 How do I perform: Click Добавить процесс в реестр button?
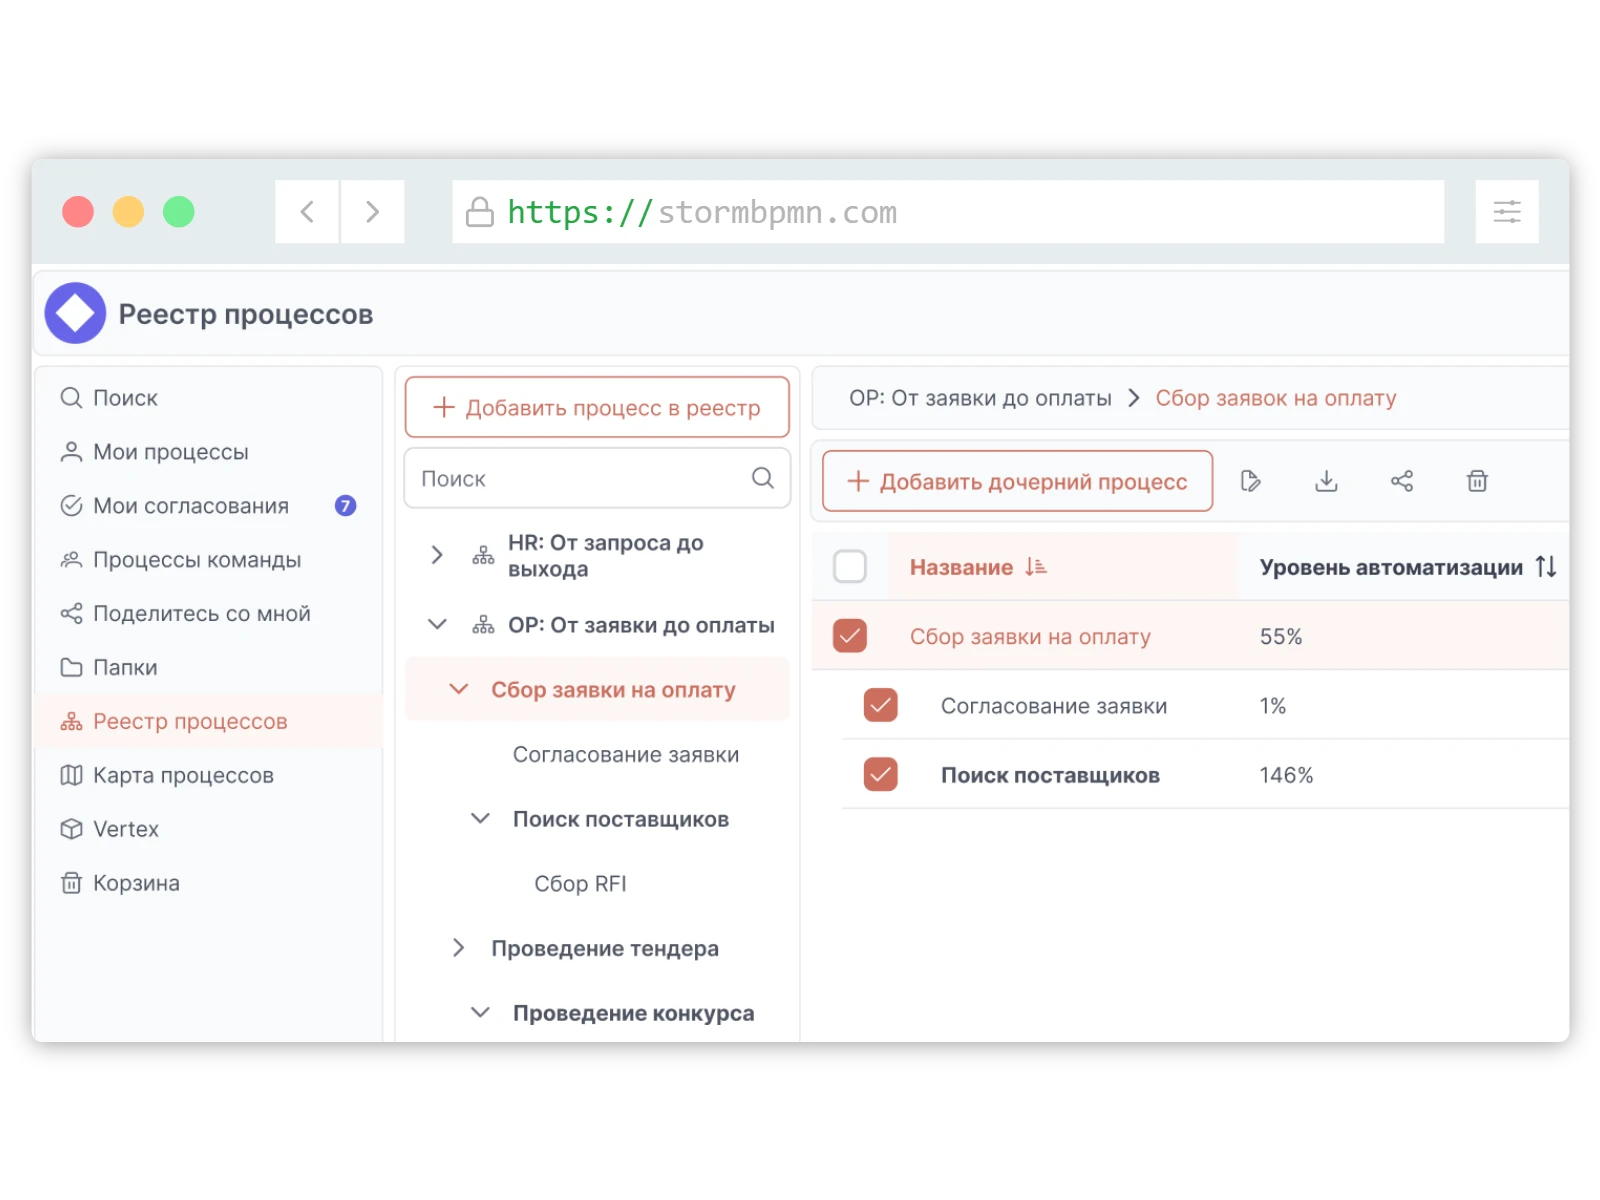(597, 407)
